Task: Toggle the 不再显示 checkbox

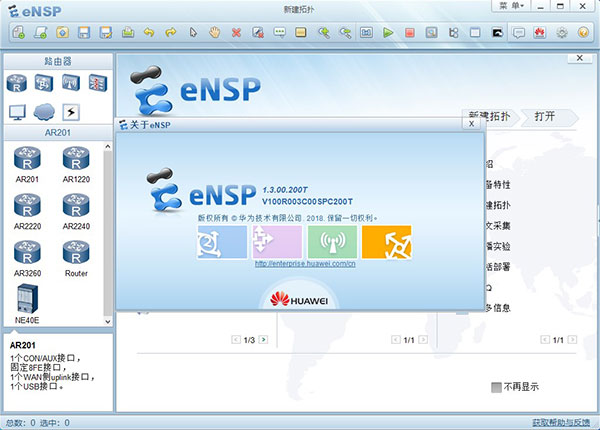Action: coord(496,387)
